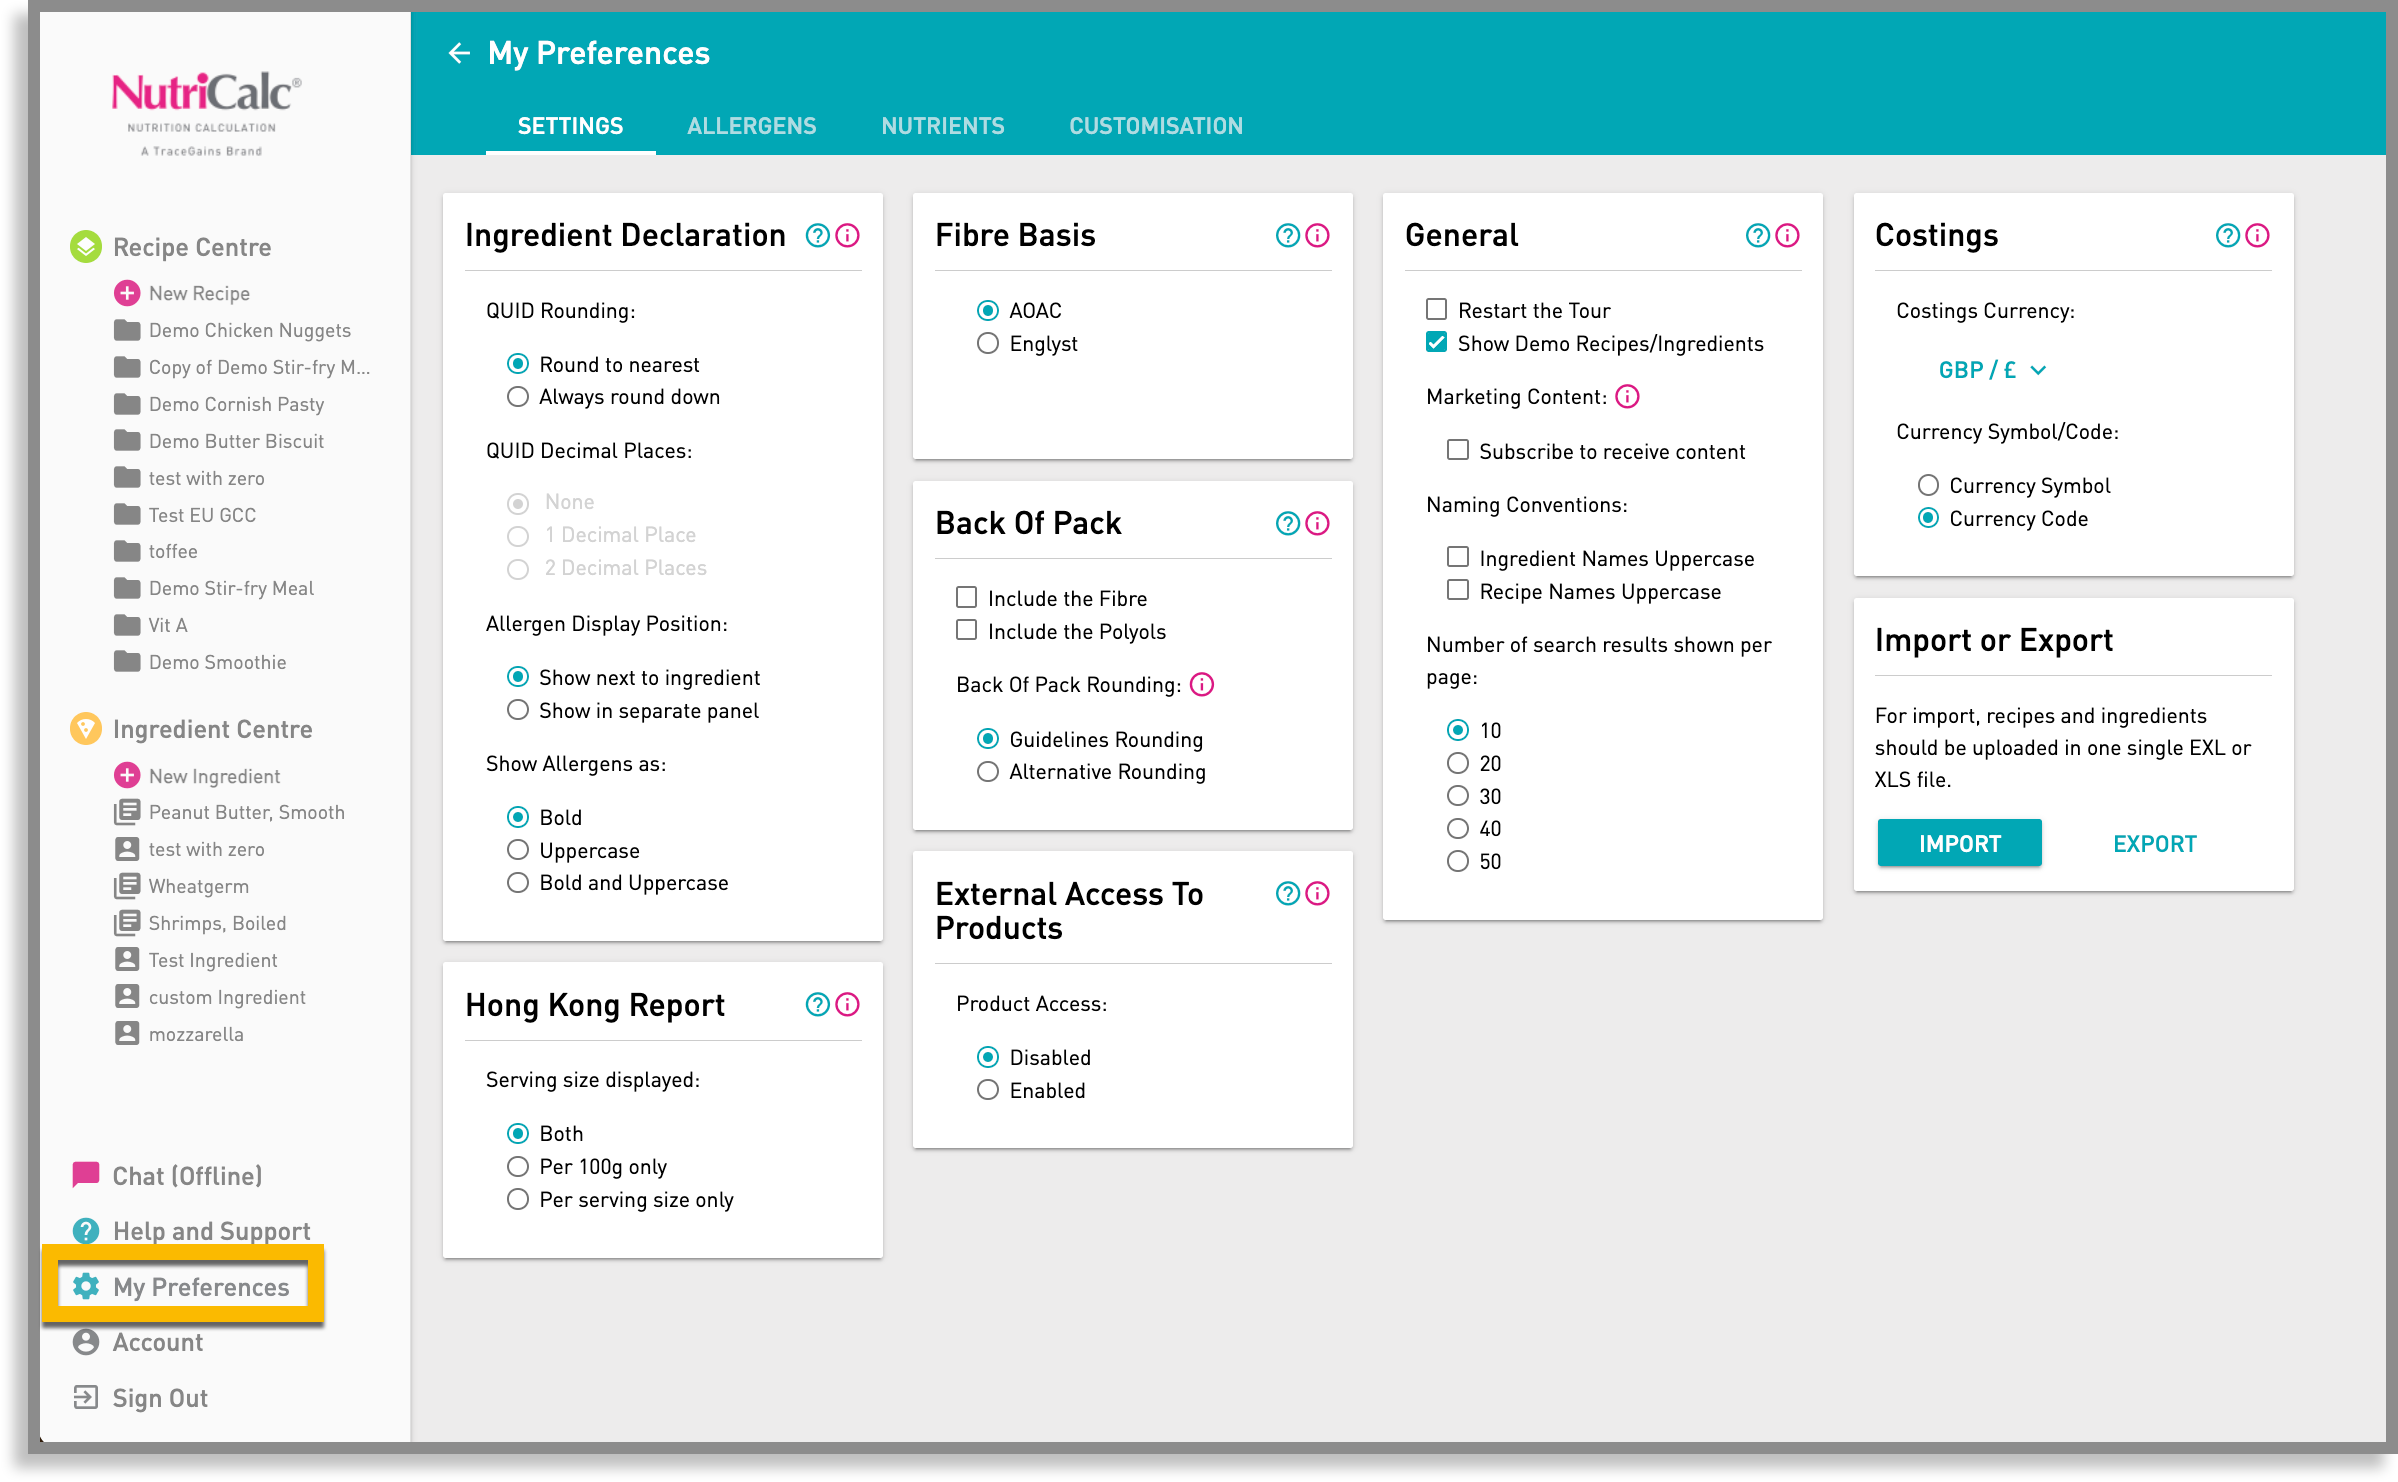2398x1482 pixels.
Task: Click the Ingredient Centre pin icon
Action: pos(86,728)
